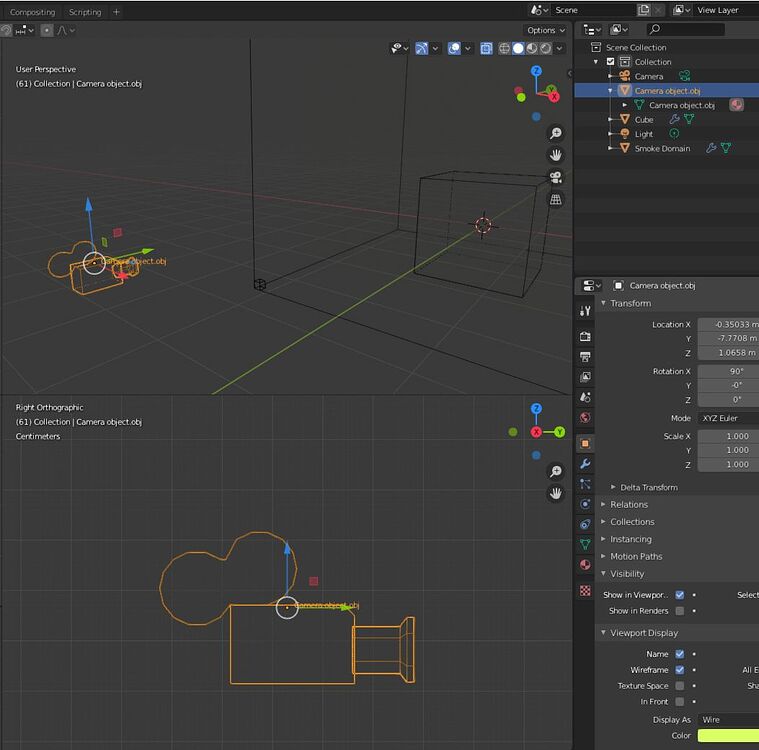Open the viewport Options dropdown

[x=546, y=30]
